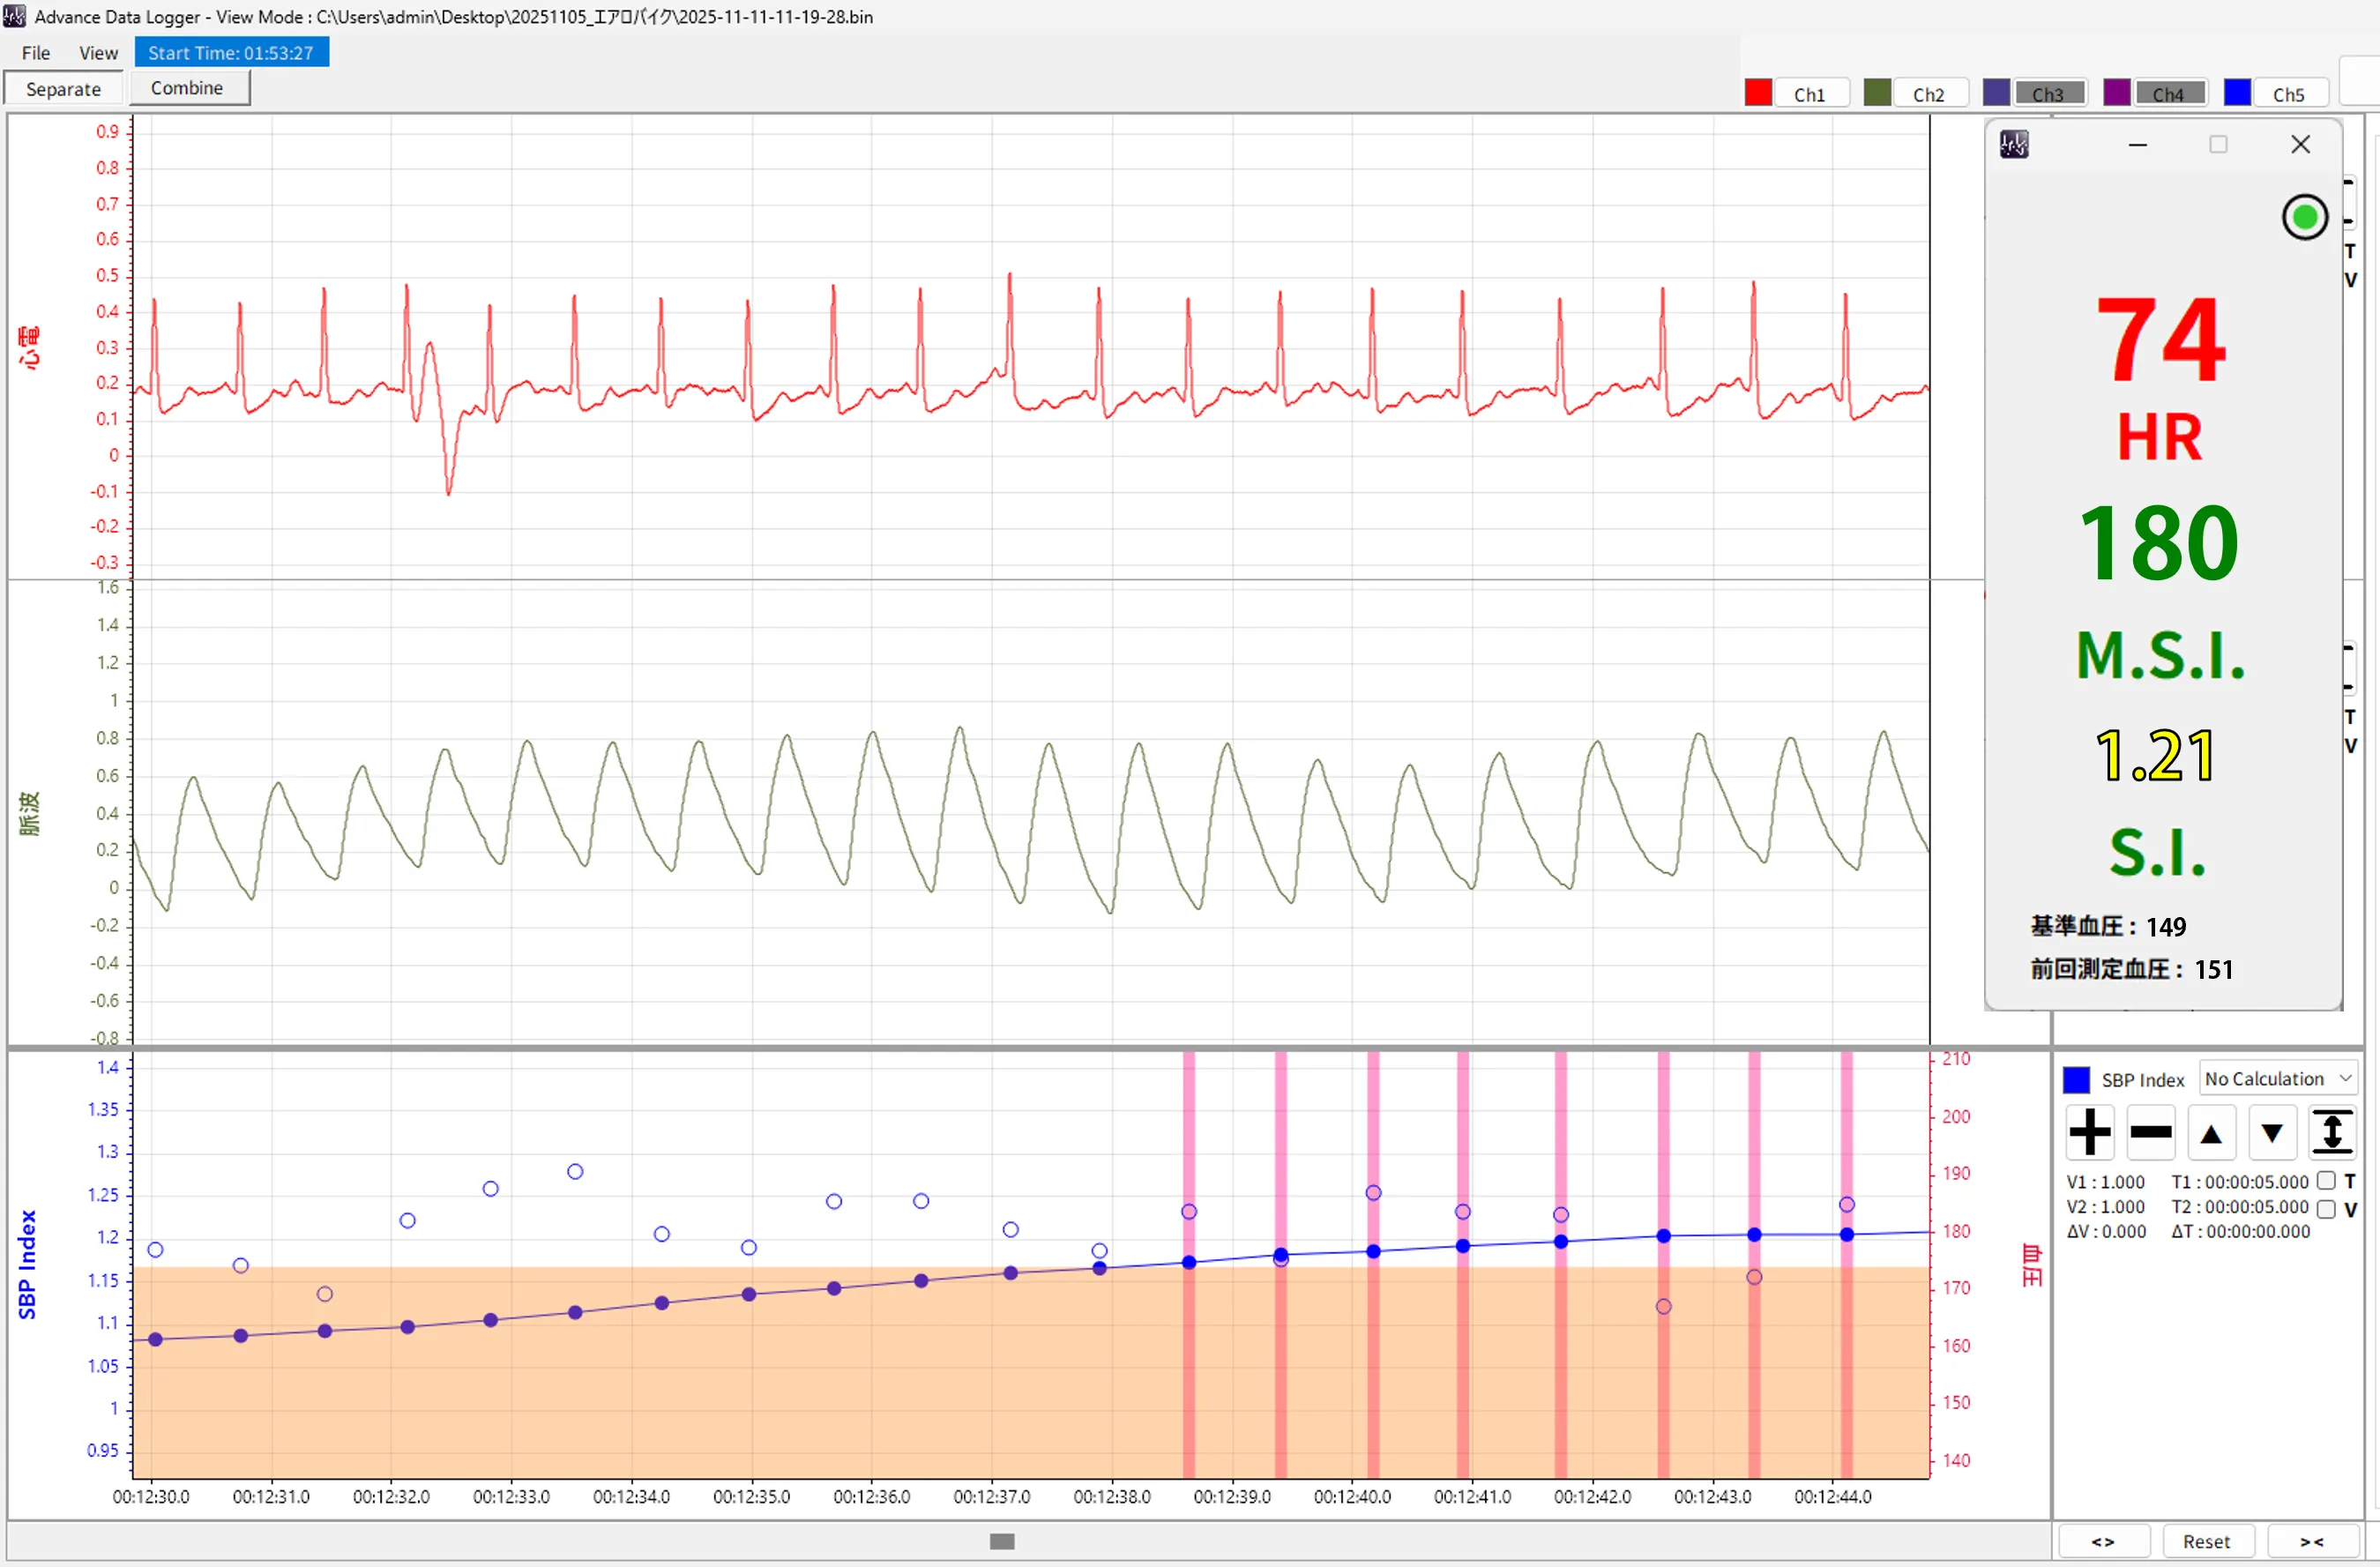
Task: Click the green recording indicator circle
Action: pos(2304,217)
